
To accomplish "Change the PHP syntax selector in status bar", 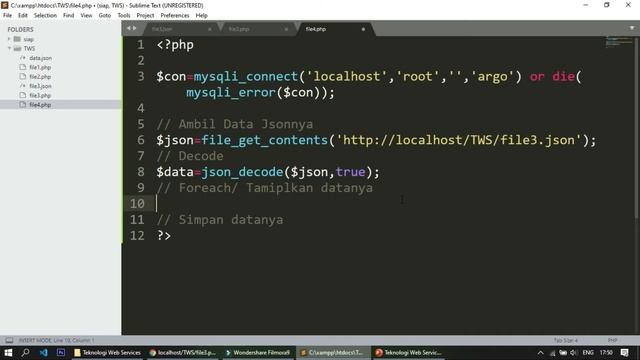I will click(x=612, y=340).
